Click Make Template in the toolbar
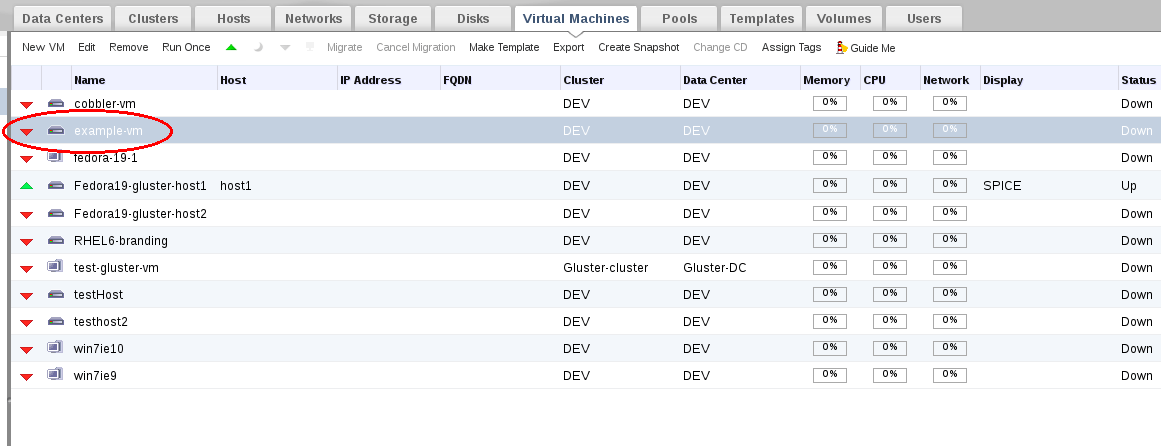 pyautogui.click(x=504, y=47)
